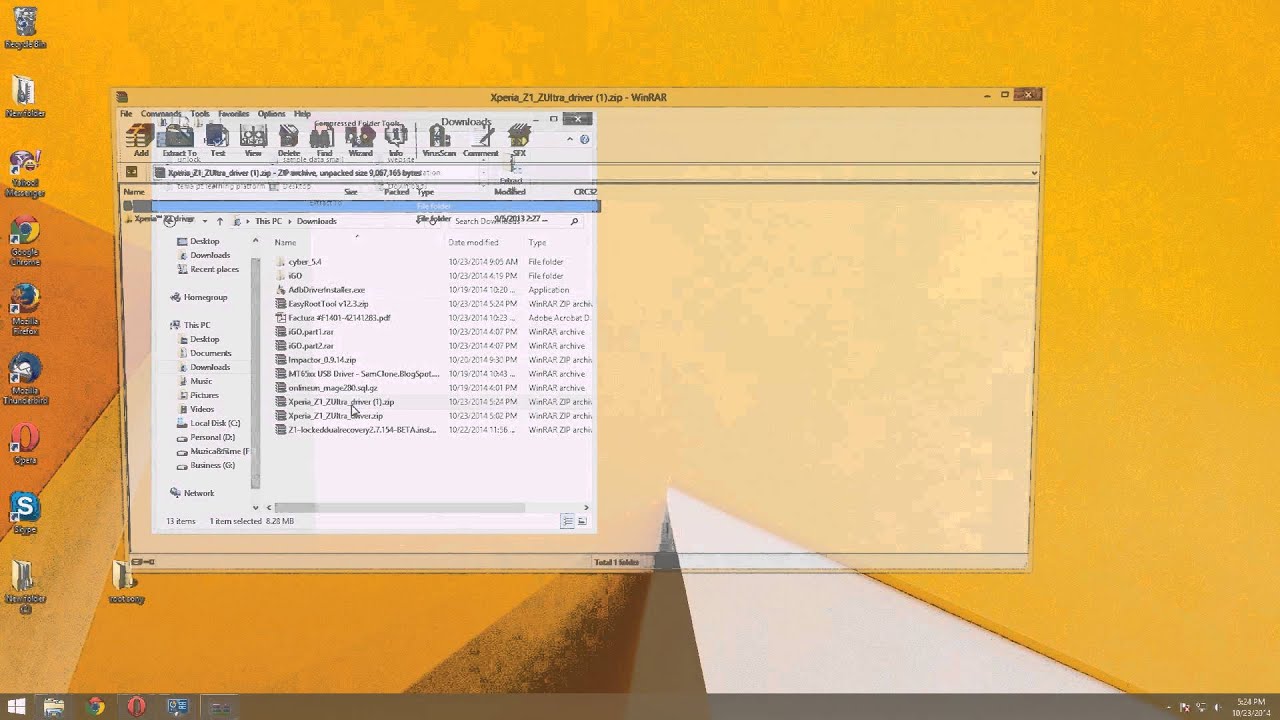Open the WinRAR Commands menu
The image size is (1280, 720).
coord(161,114)
